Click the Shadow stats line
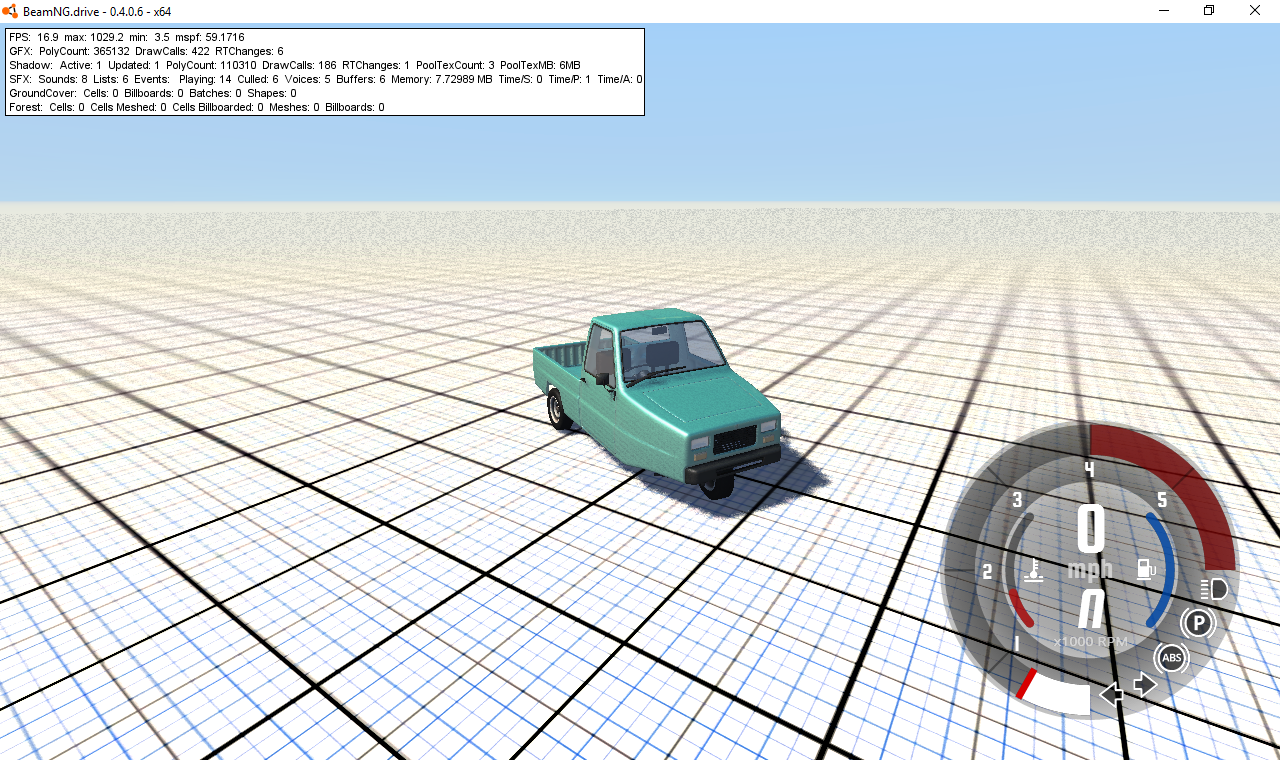This screenshot has height=760, width=1280. 295,65
